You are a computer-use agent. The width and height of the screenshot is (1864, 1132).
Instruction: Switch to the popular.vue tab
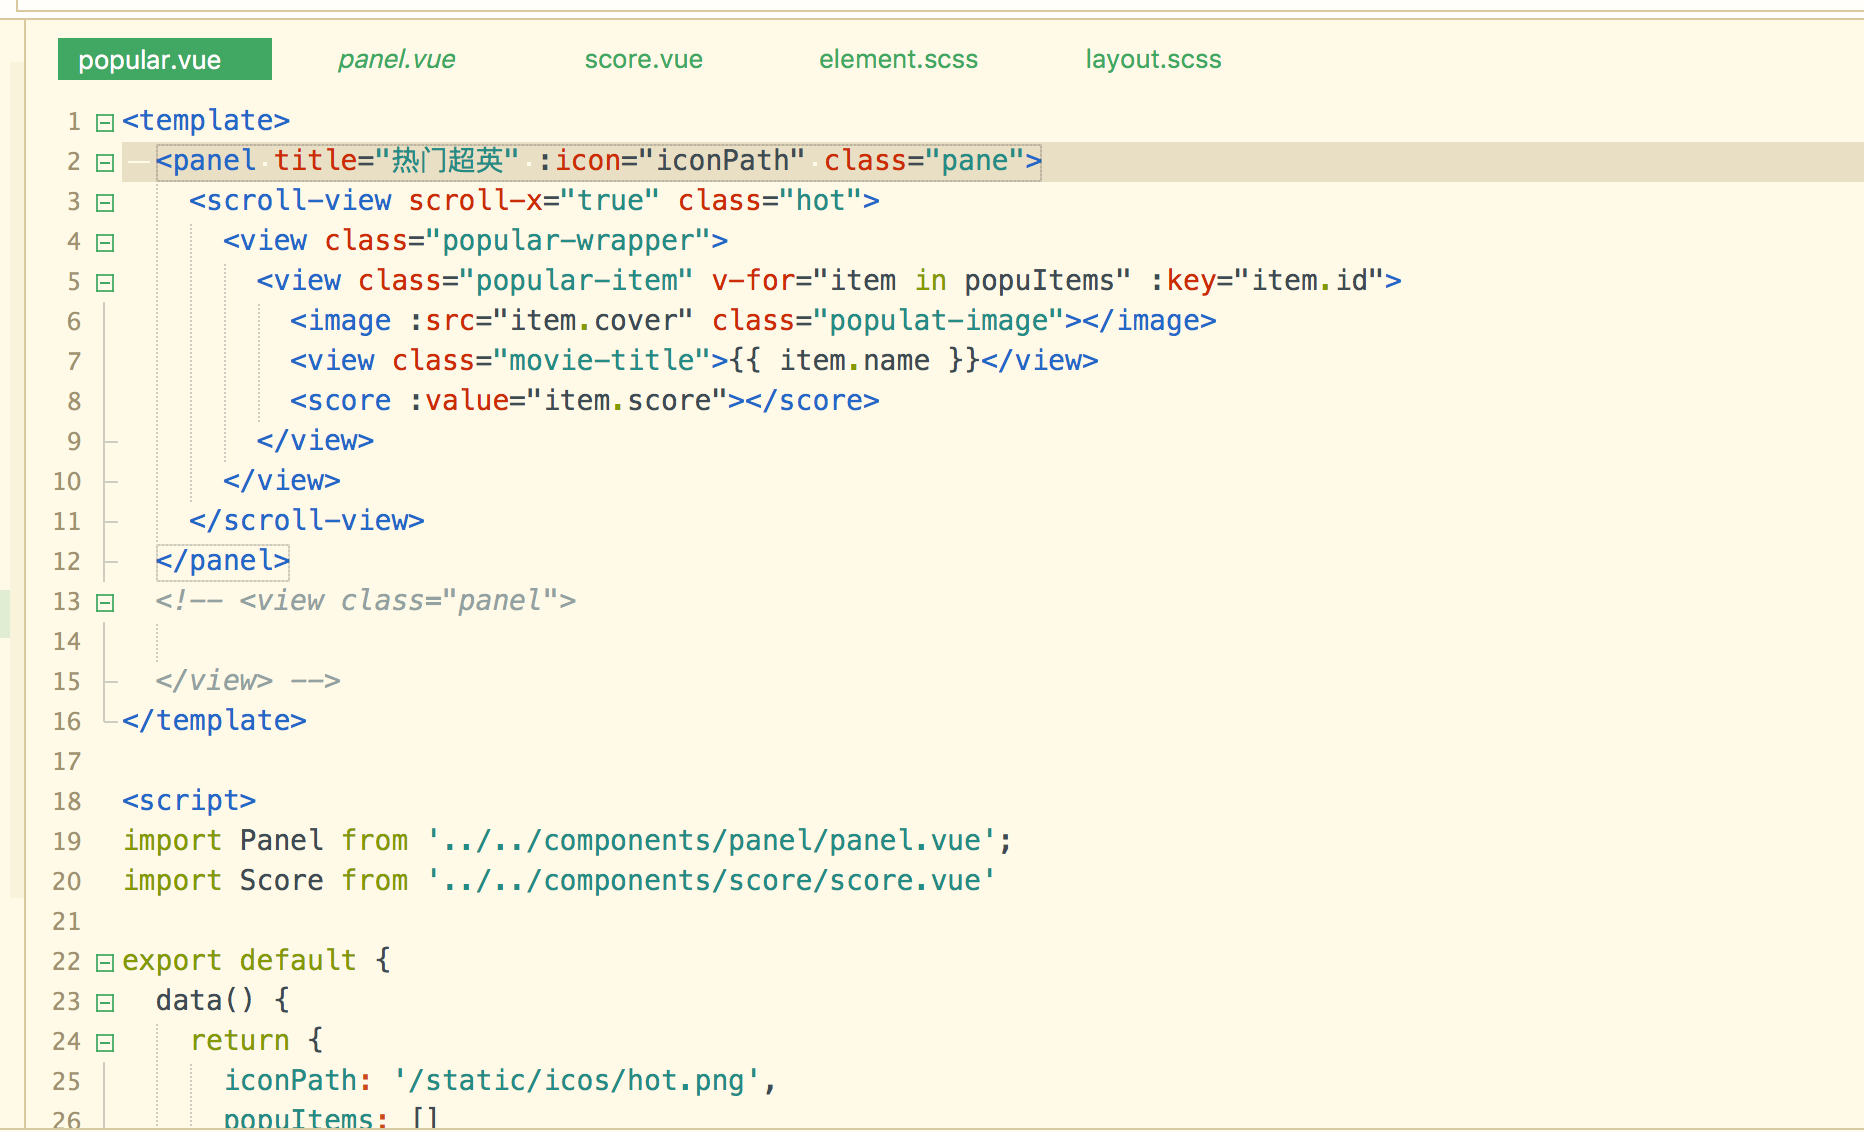click(x=165, y=59)
